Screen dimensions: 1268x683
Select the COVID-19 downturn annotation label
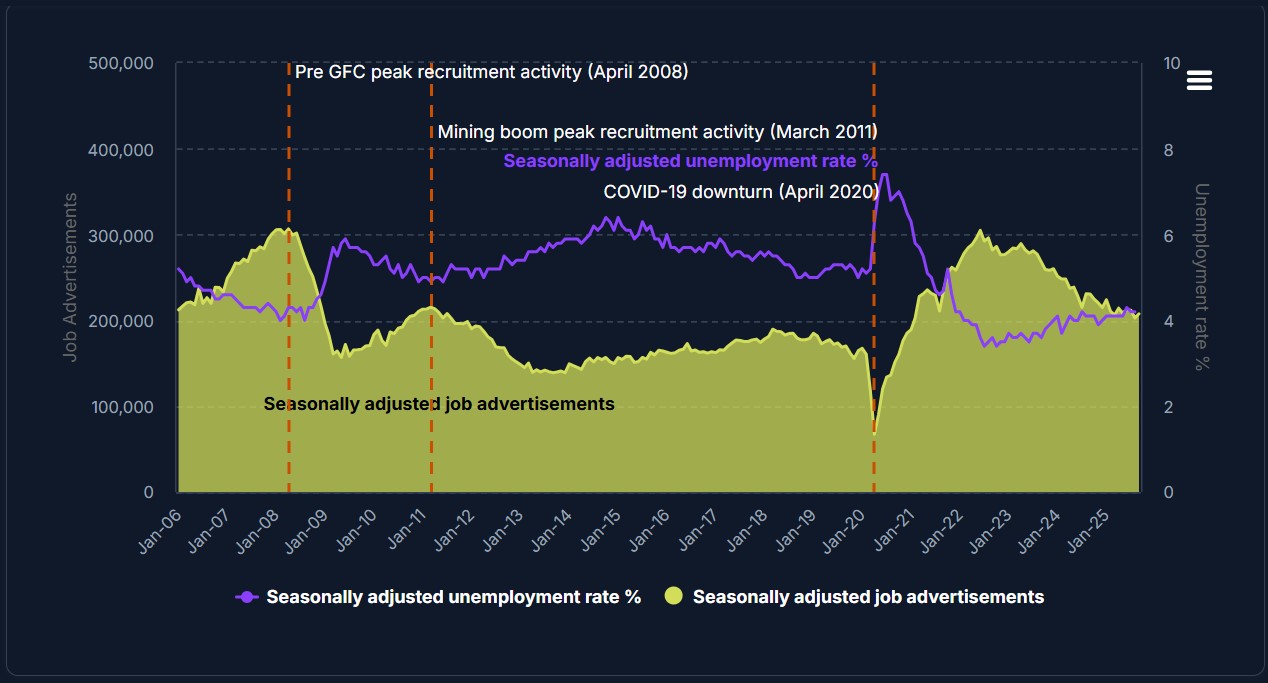point(740,191)
